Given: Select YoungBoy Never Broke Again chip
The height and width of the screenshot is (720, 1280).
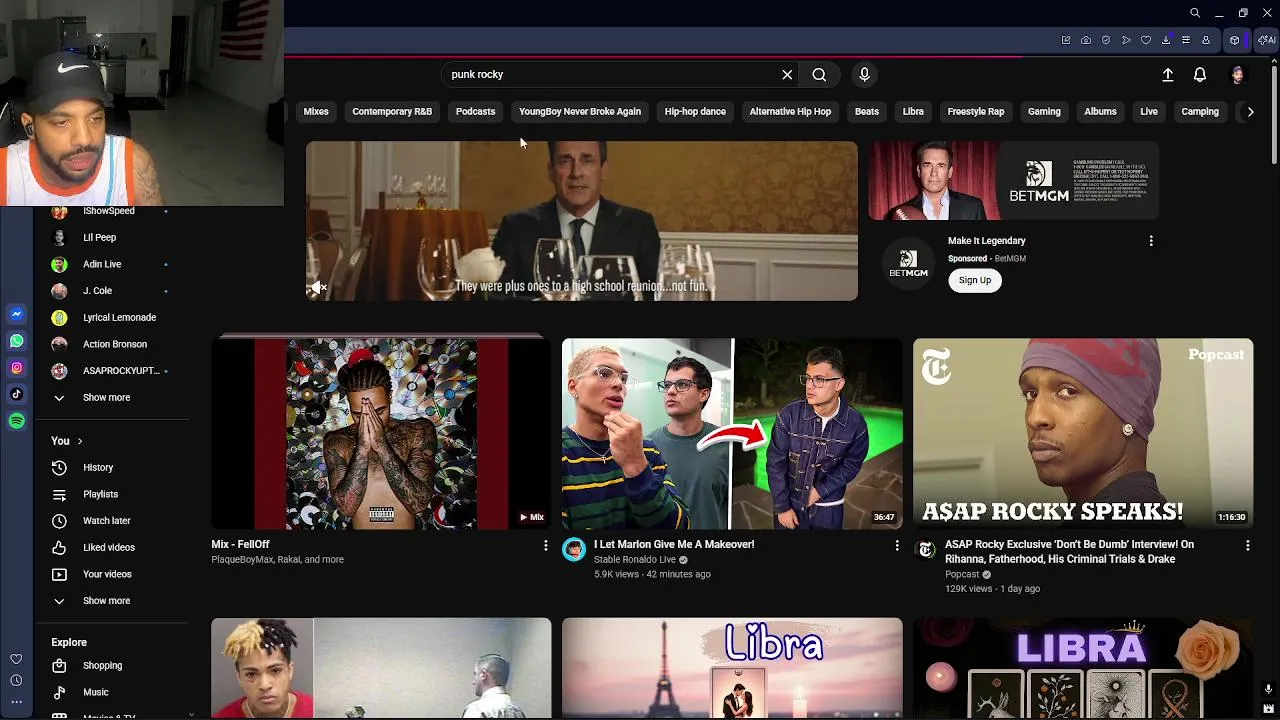Looking at the screenshot, I should tap(580, 112).
